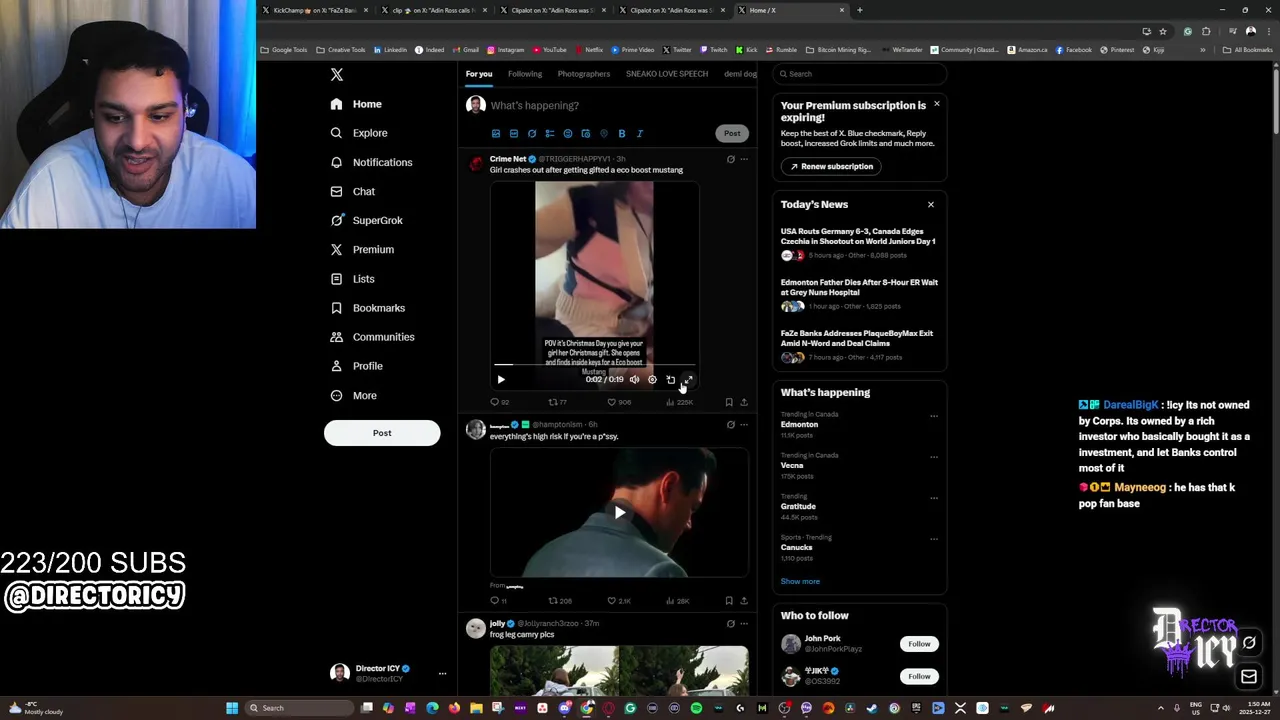Open more options for Canucks trend
The height and width of the screenshot is (720, 1280).
tap(934, 539)
